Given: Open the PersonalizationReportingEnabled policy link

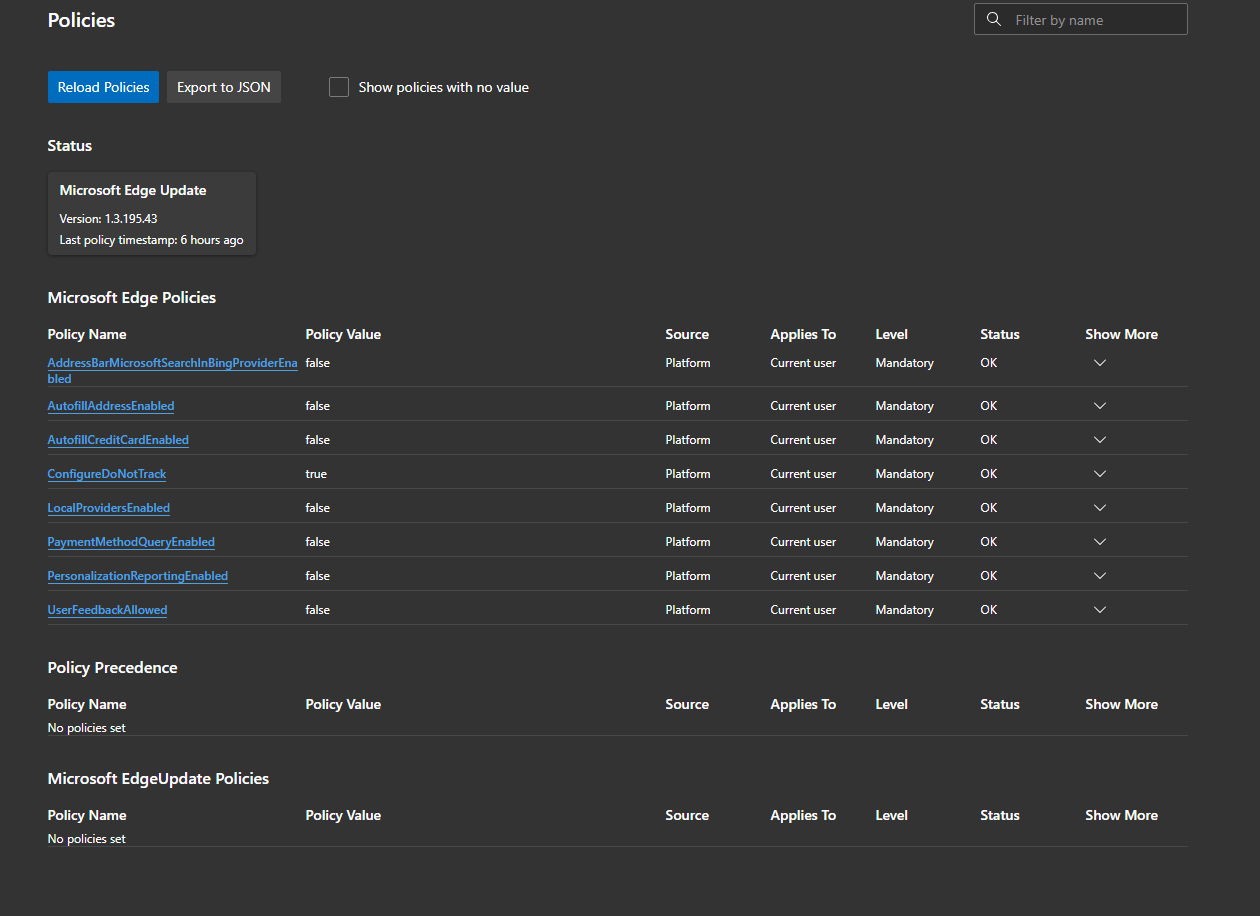Looking at the screenshot, I should pyautogui.click(x=138, y=576).
